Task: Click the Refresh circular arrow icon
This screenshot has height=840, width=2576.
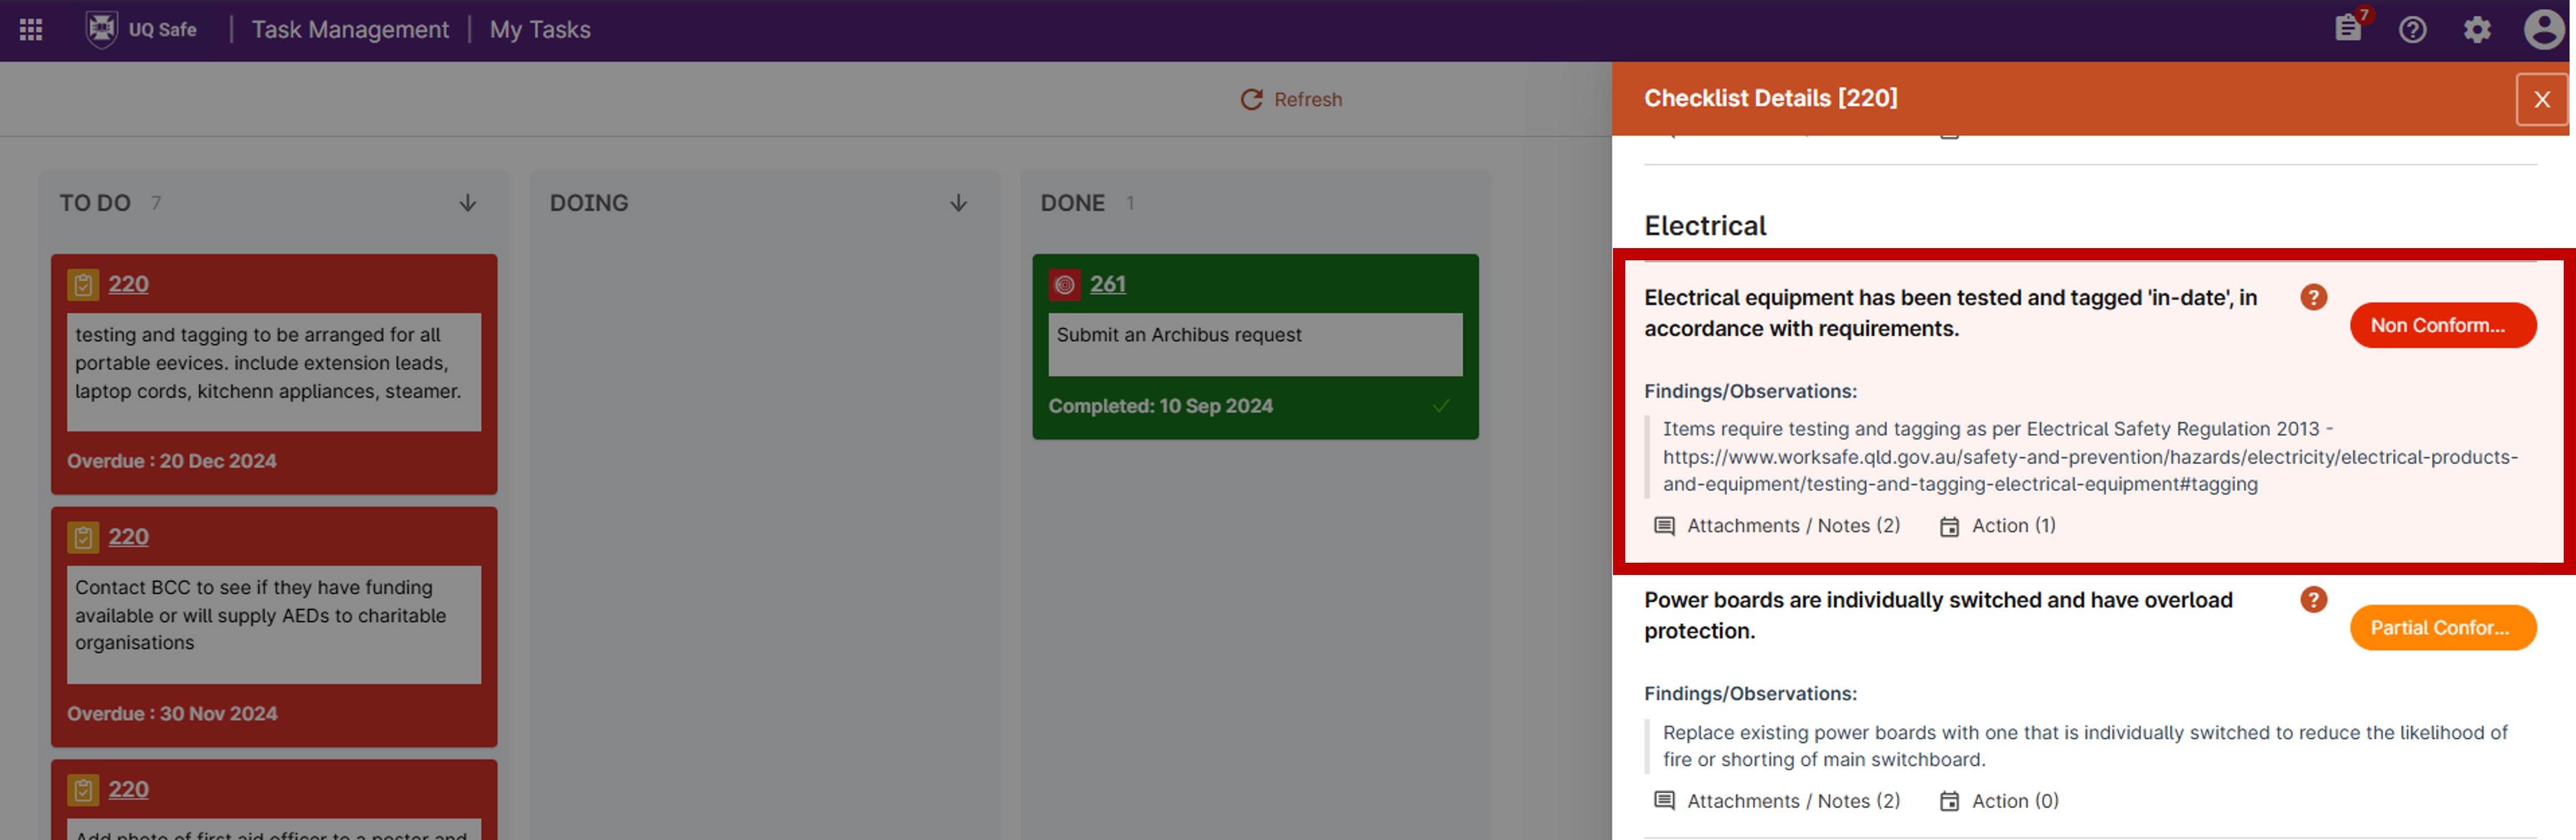Action: 1251,99
